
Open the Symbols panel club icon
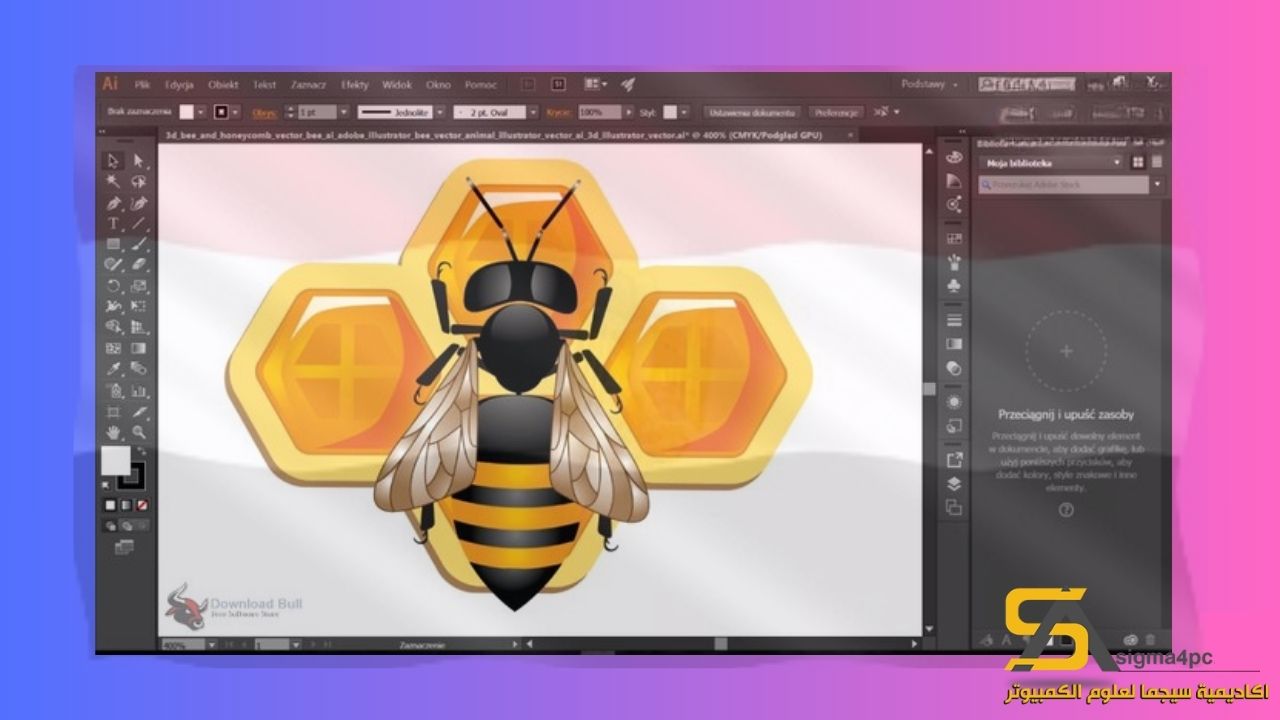(x=954, y=285)
